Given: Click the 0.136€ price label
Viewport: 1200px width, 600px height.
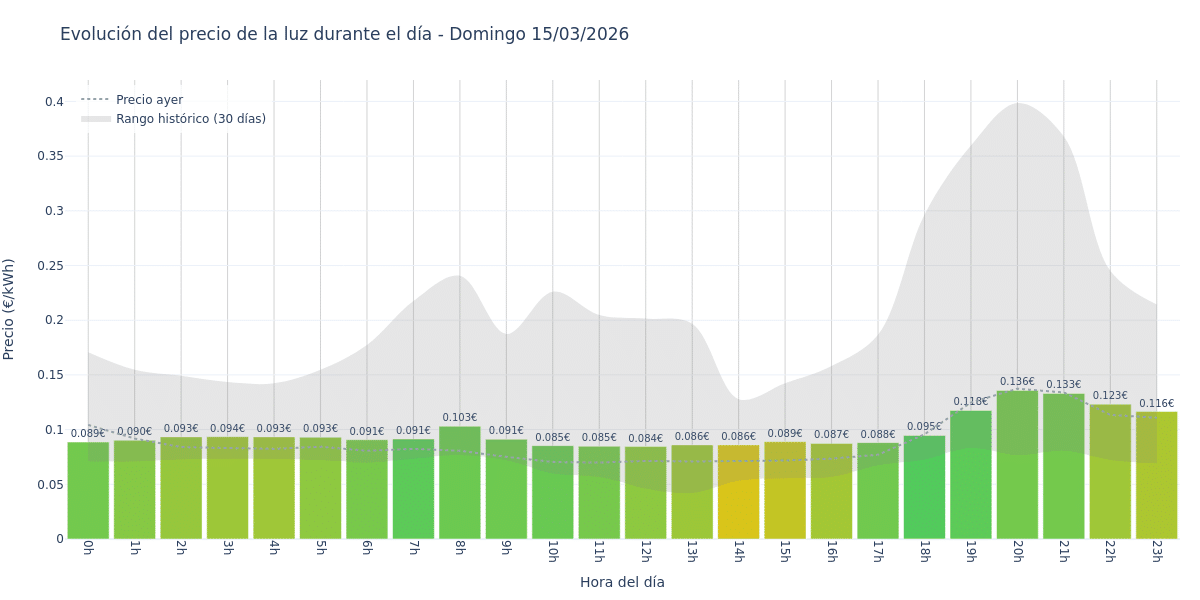Looking at the screenshot, I should (1017, 382).
